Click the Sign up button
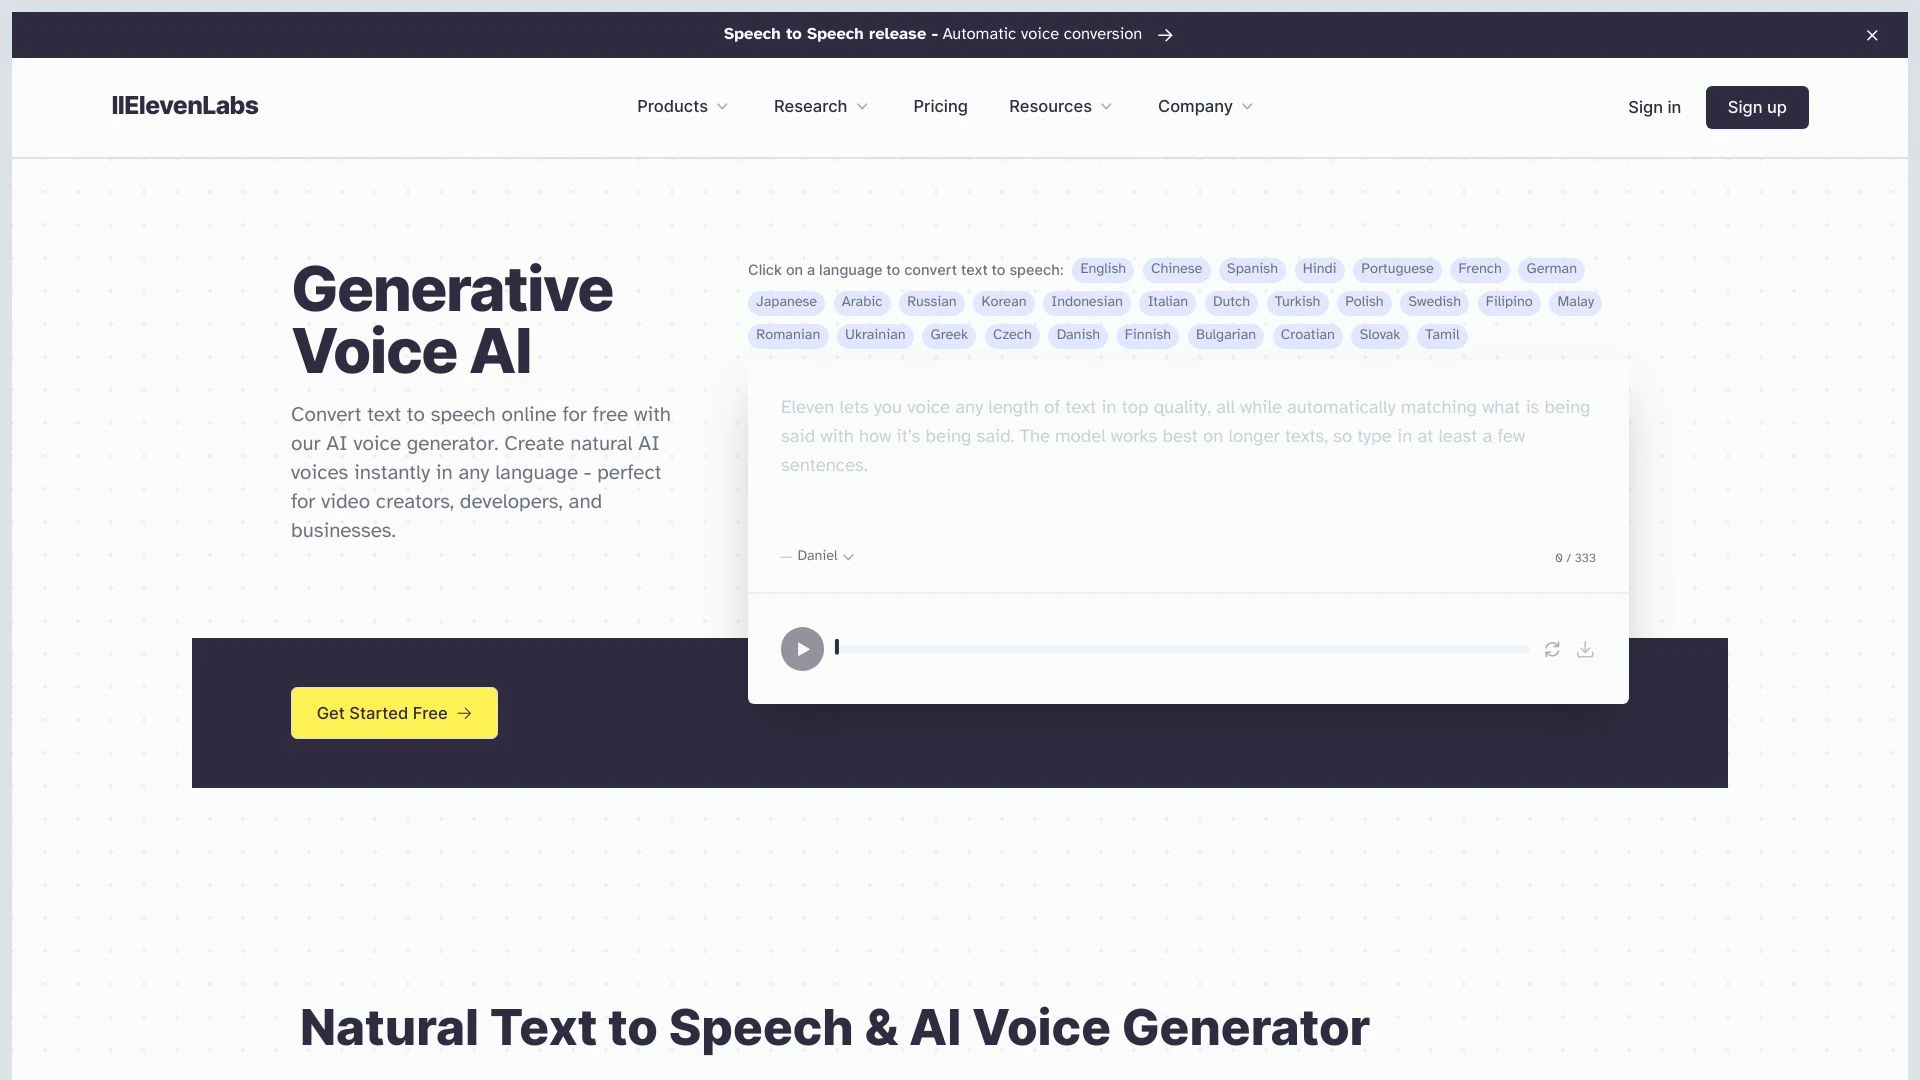The image size is (1920, 1080). (x=1756, y=107)
